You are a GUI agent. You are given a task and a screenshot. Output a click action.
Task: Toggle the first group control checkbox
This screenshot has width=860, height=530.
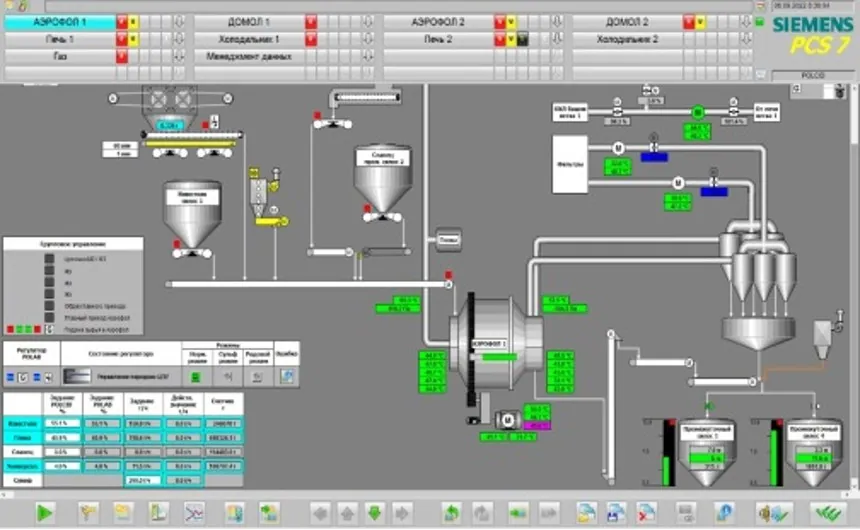(49, 258)
